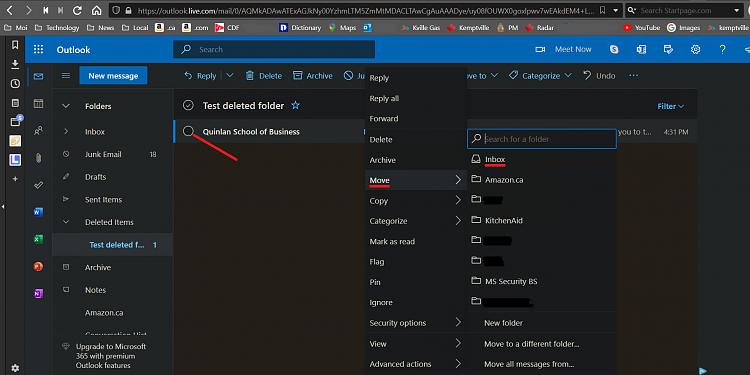This screenshot has width=750, height=375.
Task: Open the Outlook app launcher grid
Action: pos(39,49)
